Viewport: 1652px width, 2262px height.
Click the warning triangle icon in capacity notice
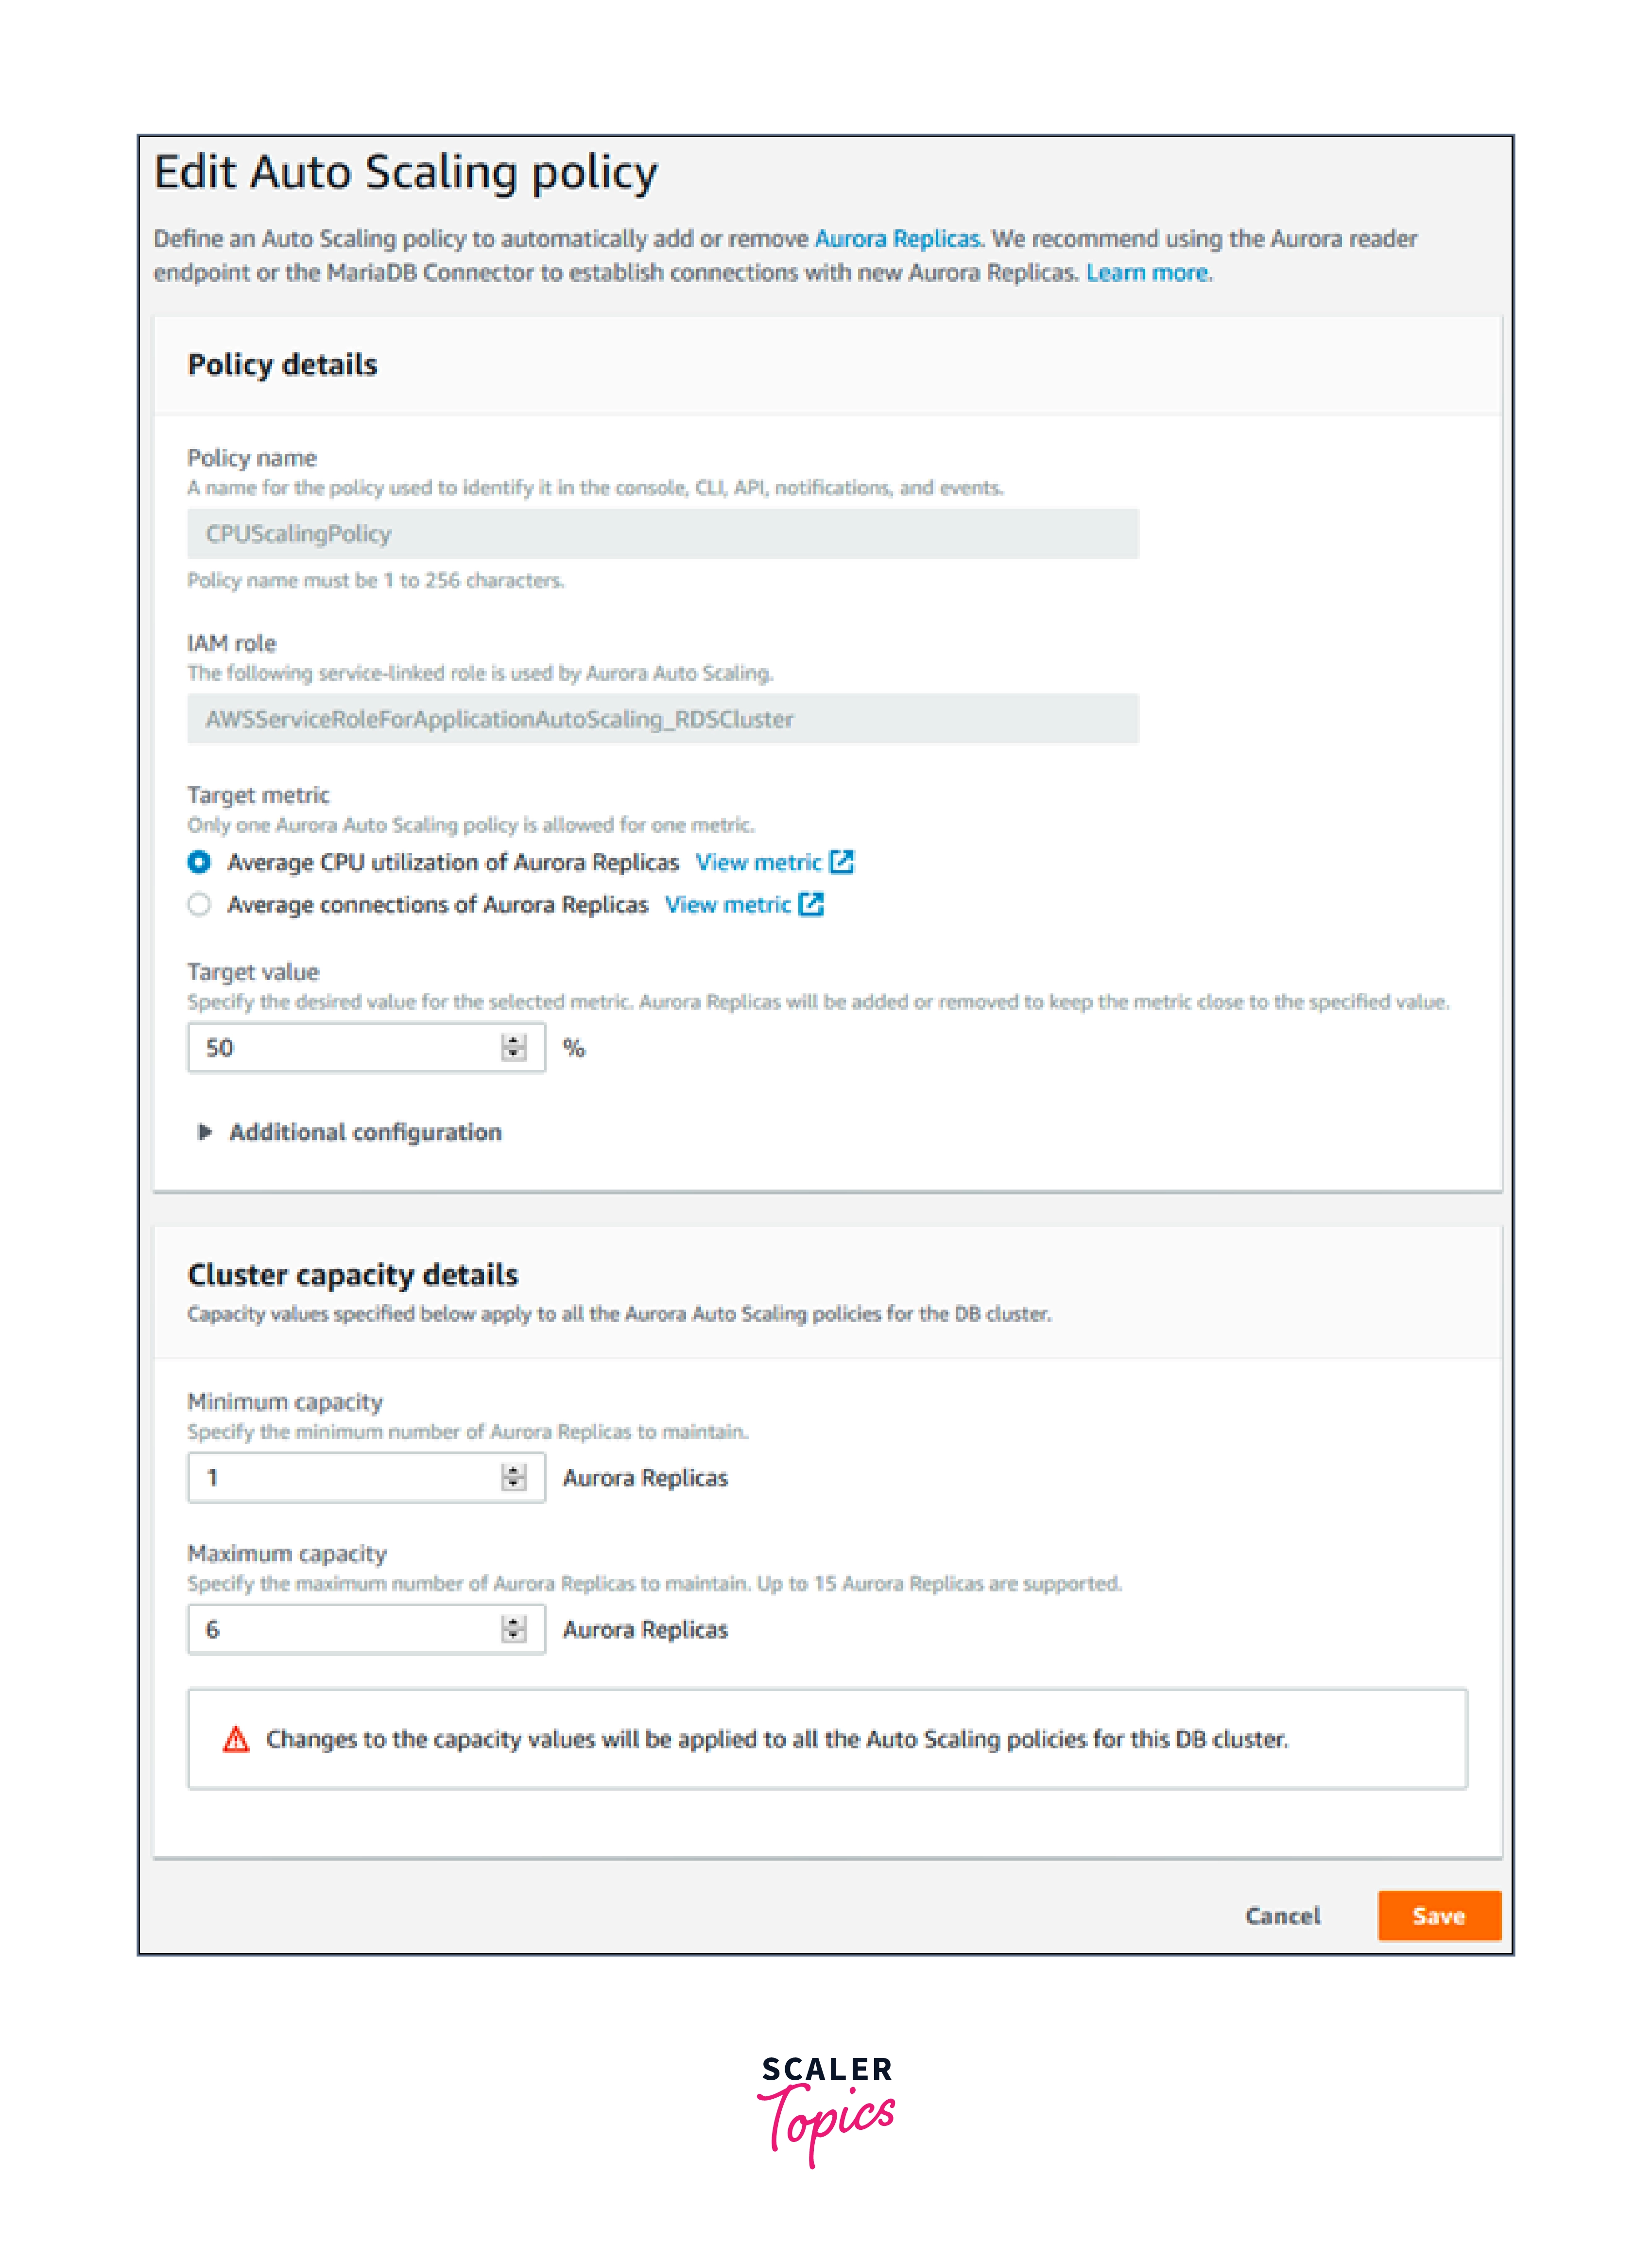[x=236, y=1739]
